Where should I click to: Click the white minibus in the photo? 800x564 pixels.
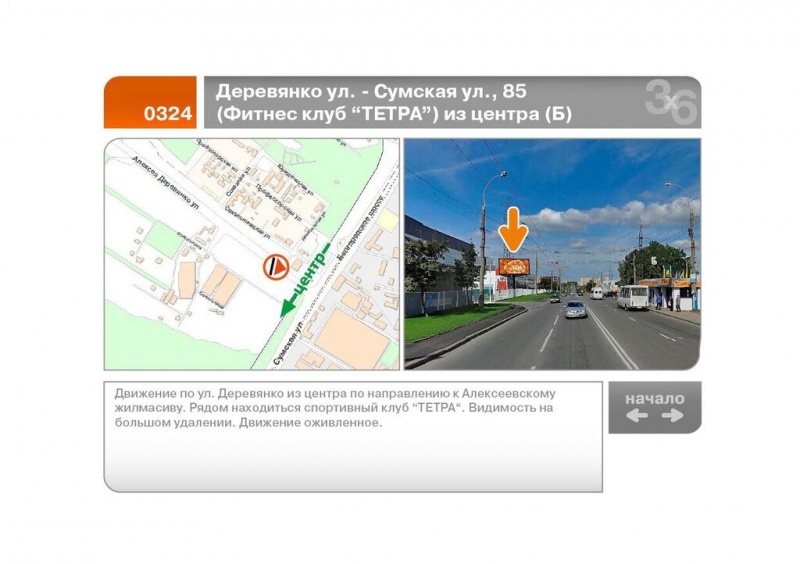point(632,297)
